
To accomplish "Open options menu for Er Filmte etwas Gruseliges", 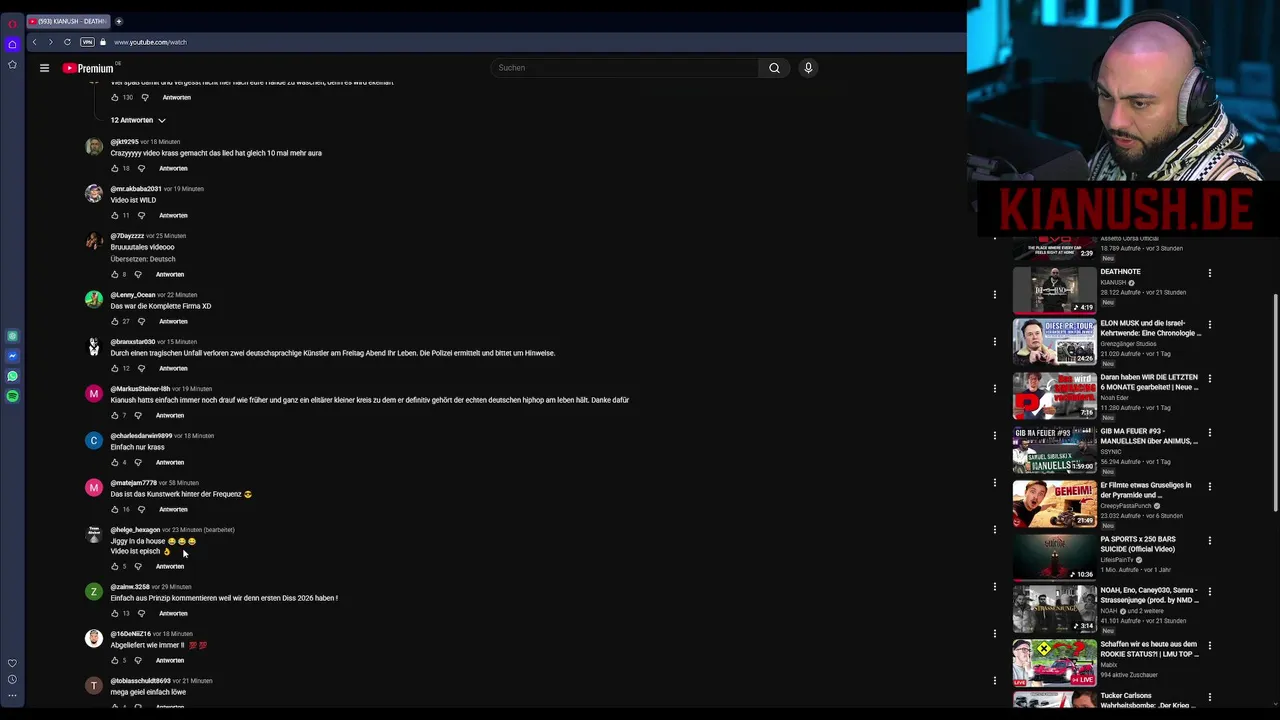I will pos(1209,487).
